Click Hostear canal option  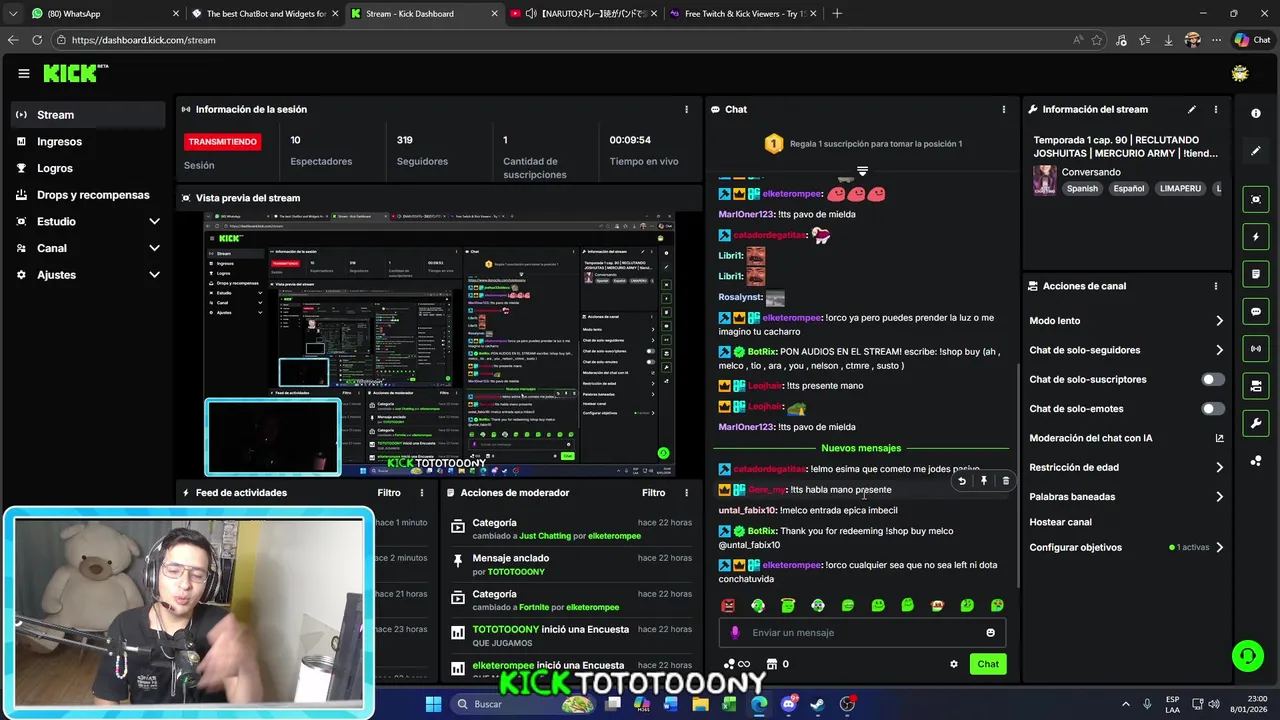[x=1060, y=522]
